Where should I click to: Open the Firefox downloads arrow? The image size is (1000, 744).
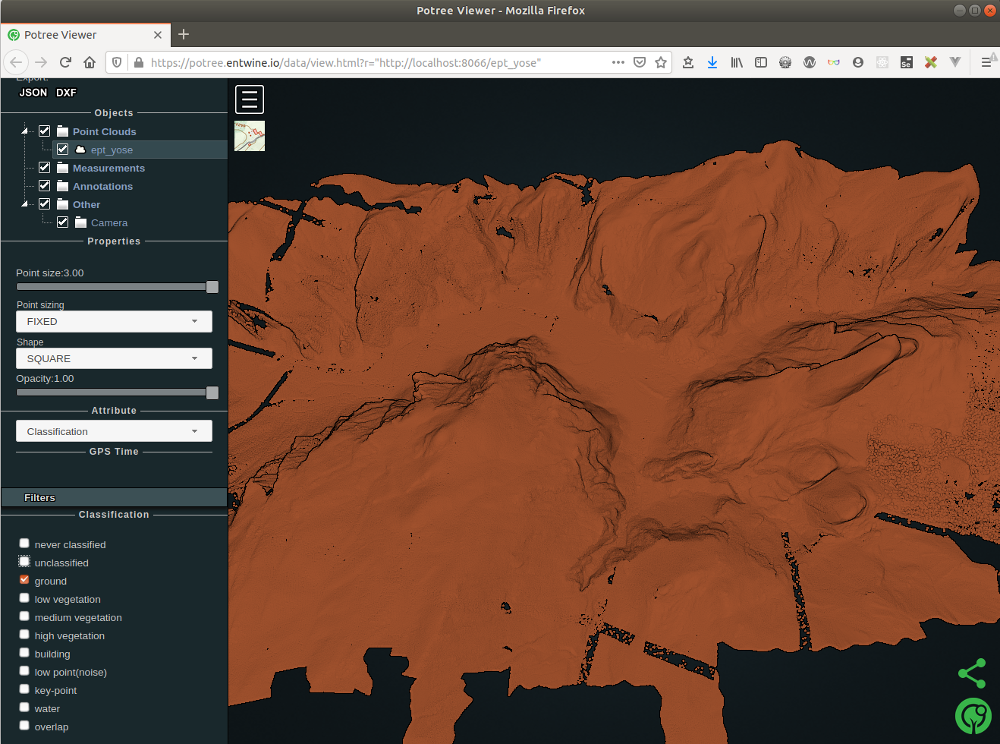(712, 62)
